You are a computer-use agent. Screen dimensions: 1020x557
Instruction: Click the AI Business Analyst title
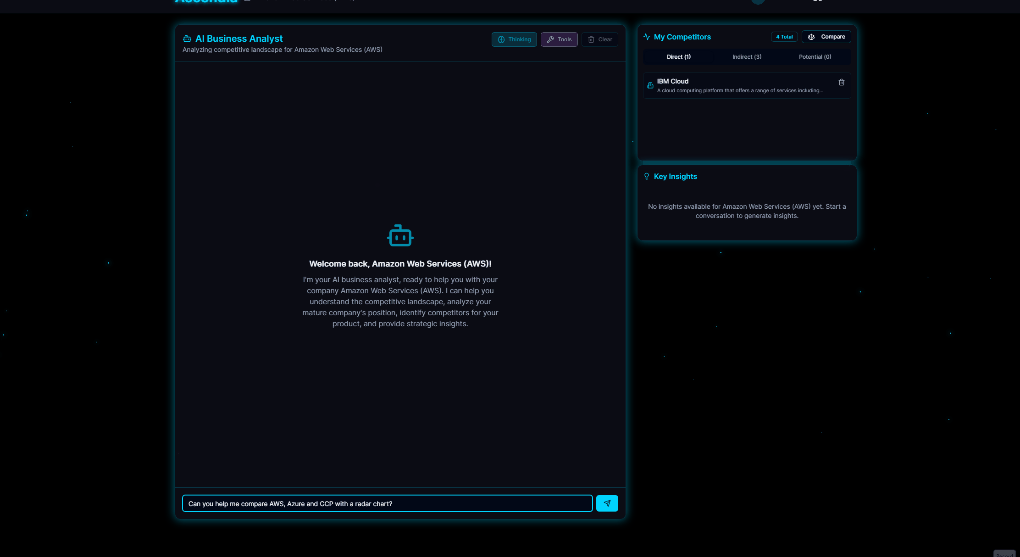(239, 39)
